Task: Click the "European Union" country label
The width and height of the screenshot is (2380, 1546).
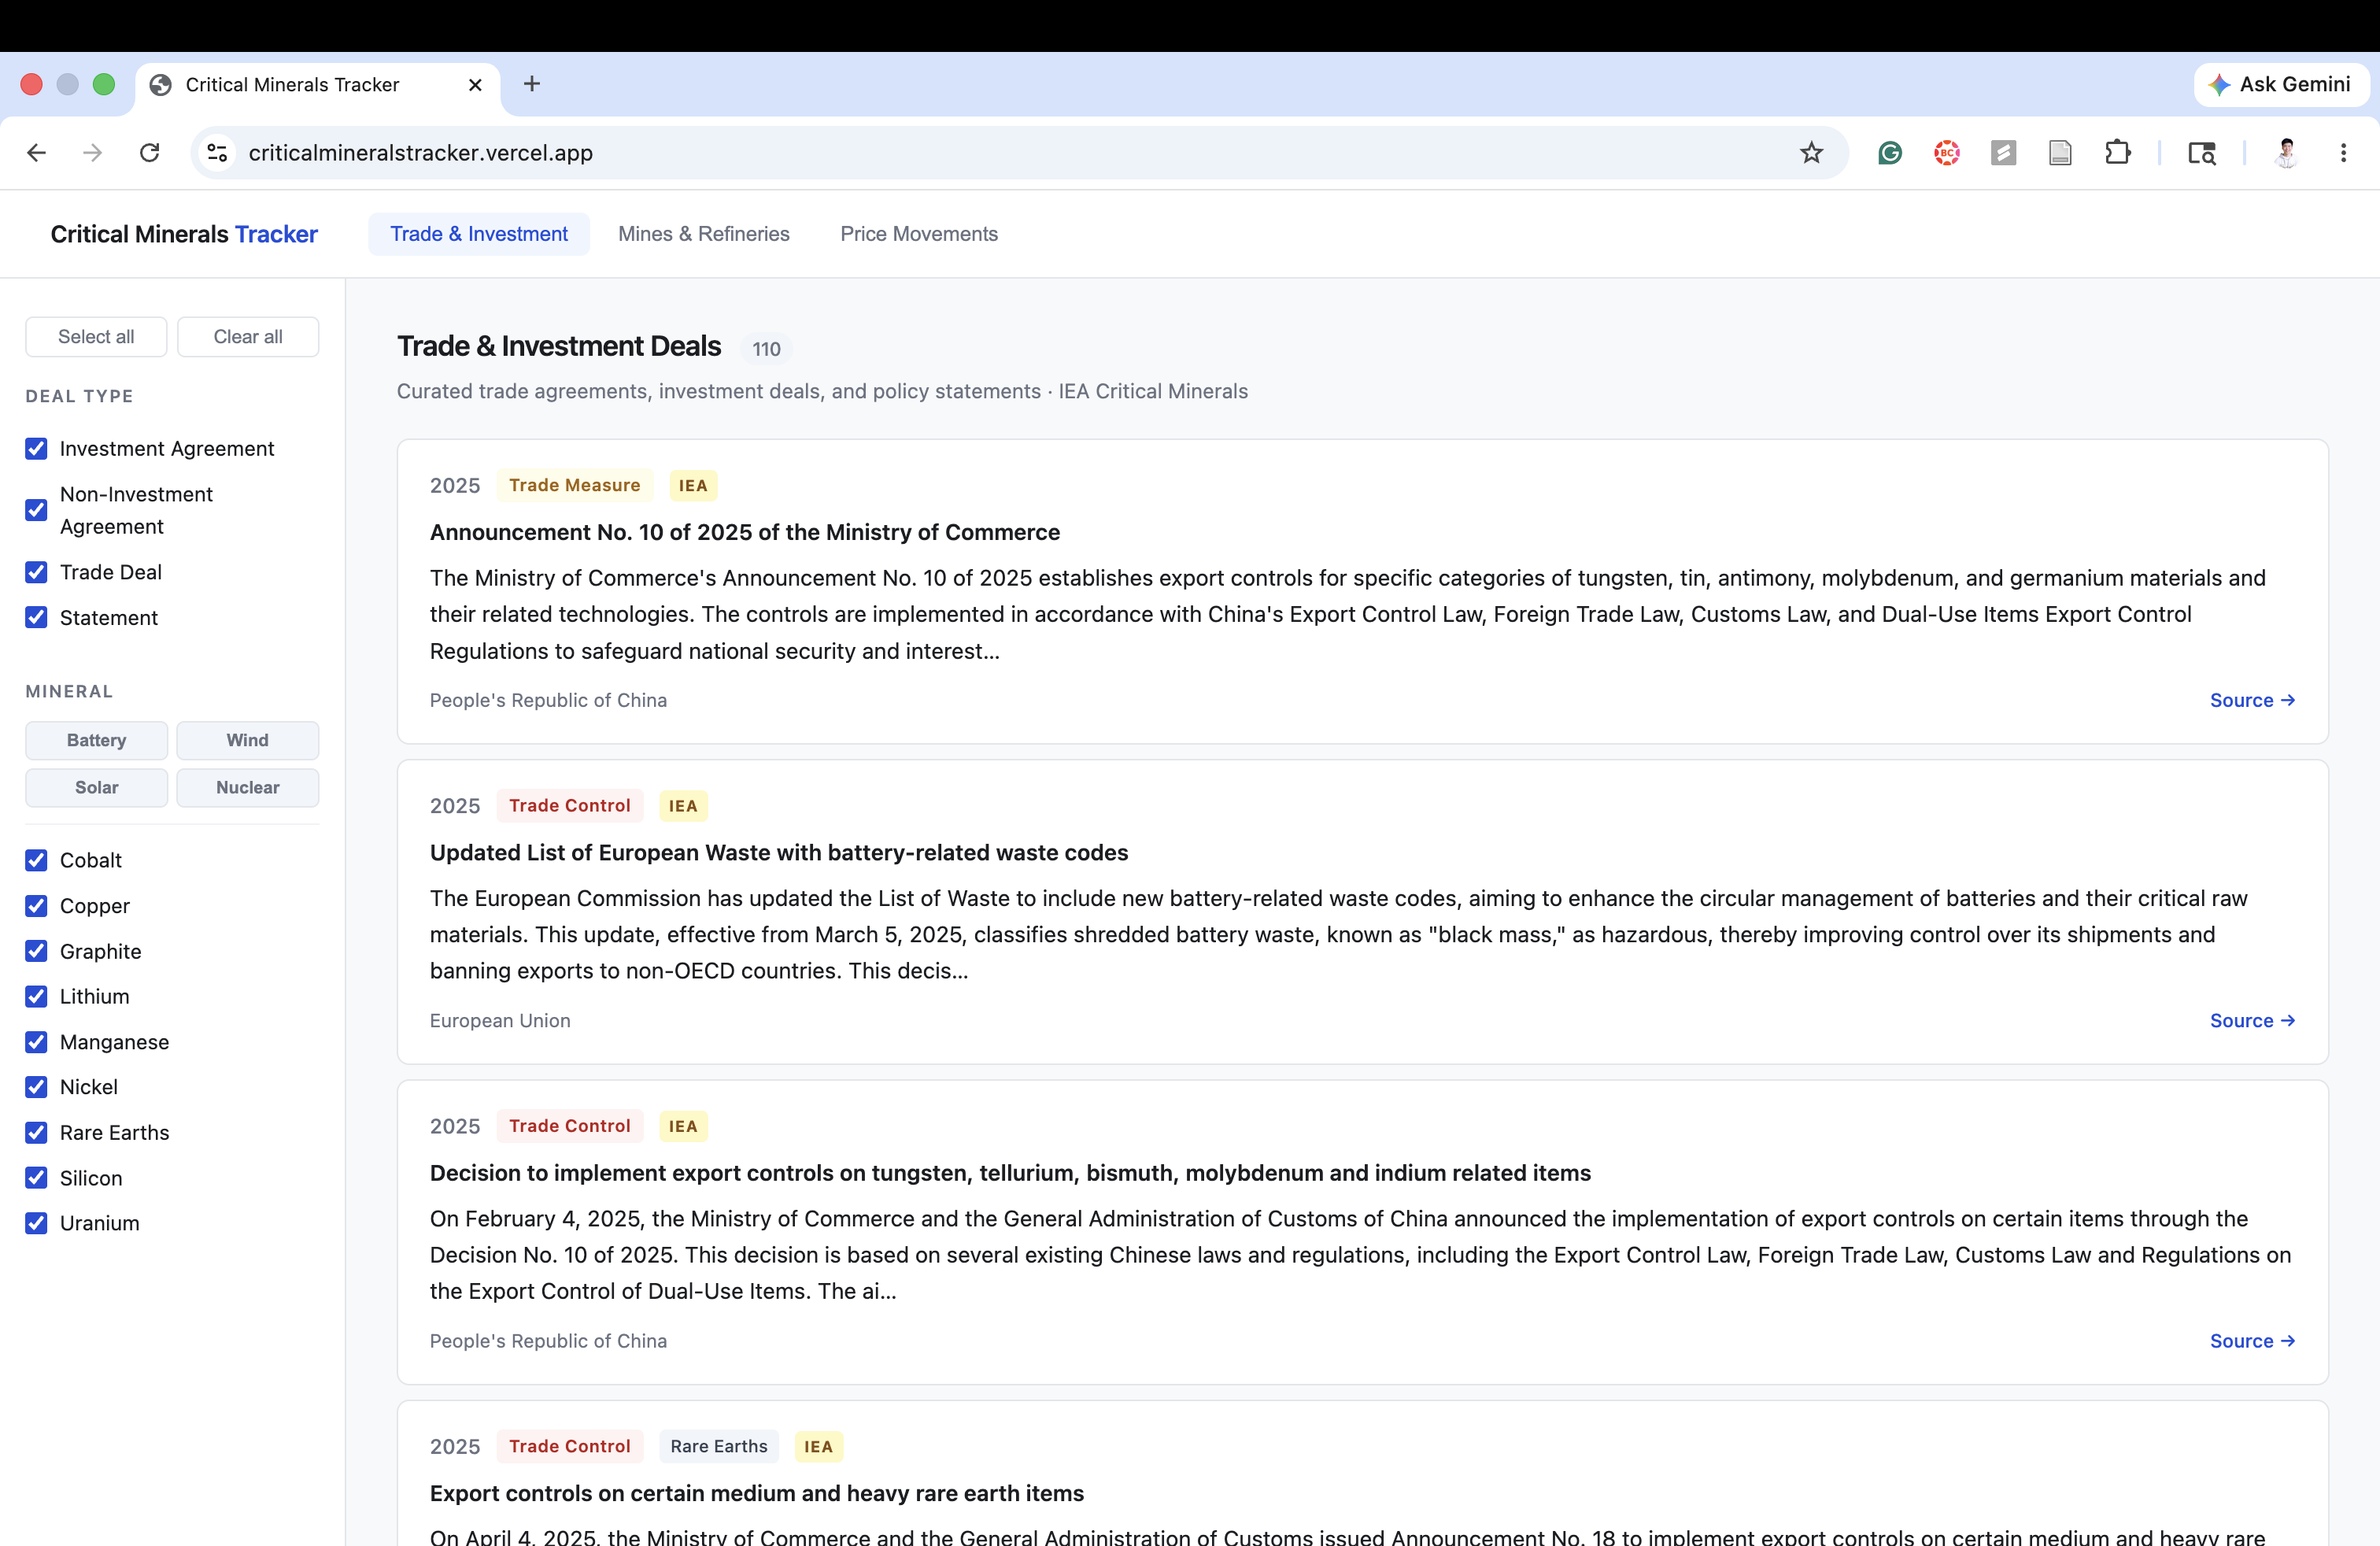Action: 500,1021
